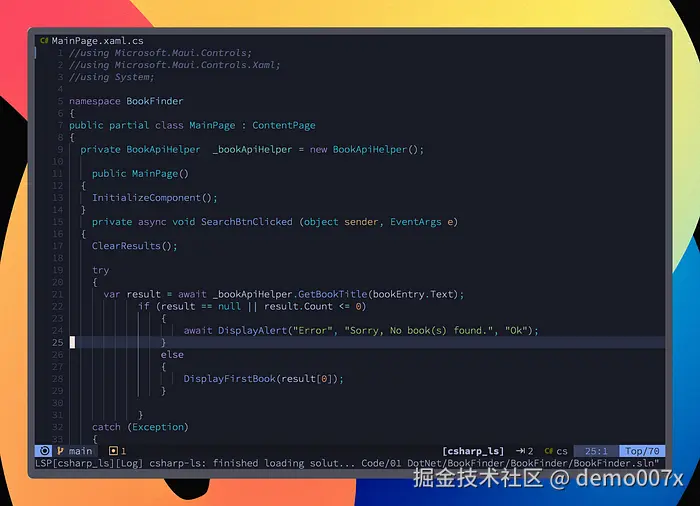Screen dimensions: 700x506
Task: Click line number 32 in the gutter
Action: [58, 427]
